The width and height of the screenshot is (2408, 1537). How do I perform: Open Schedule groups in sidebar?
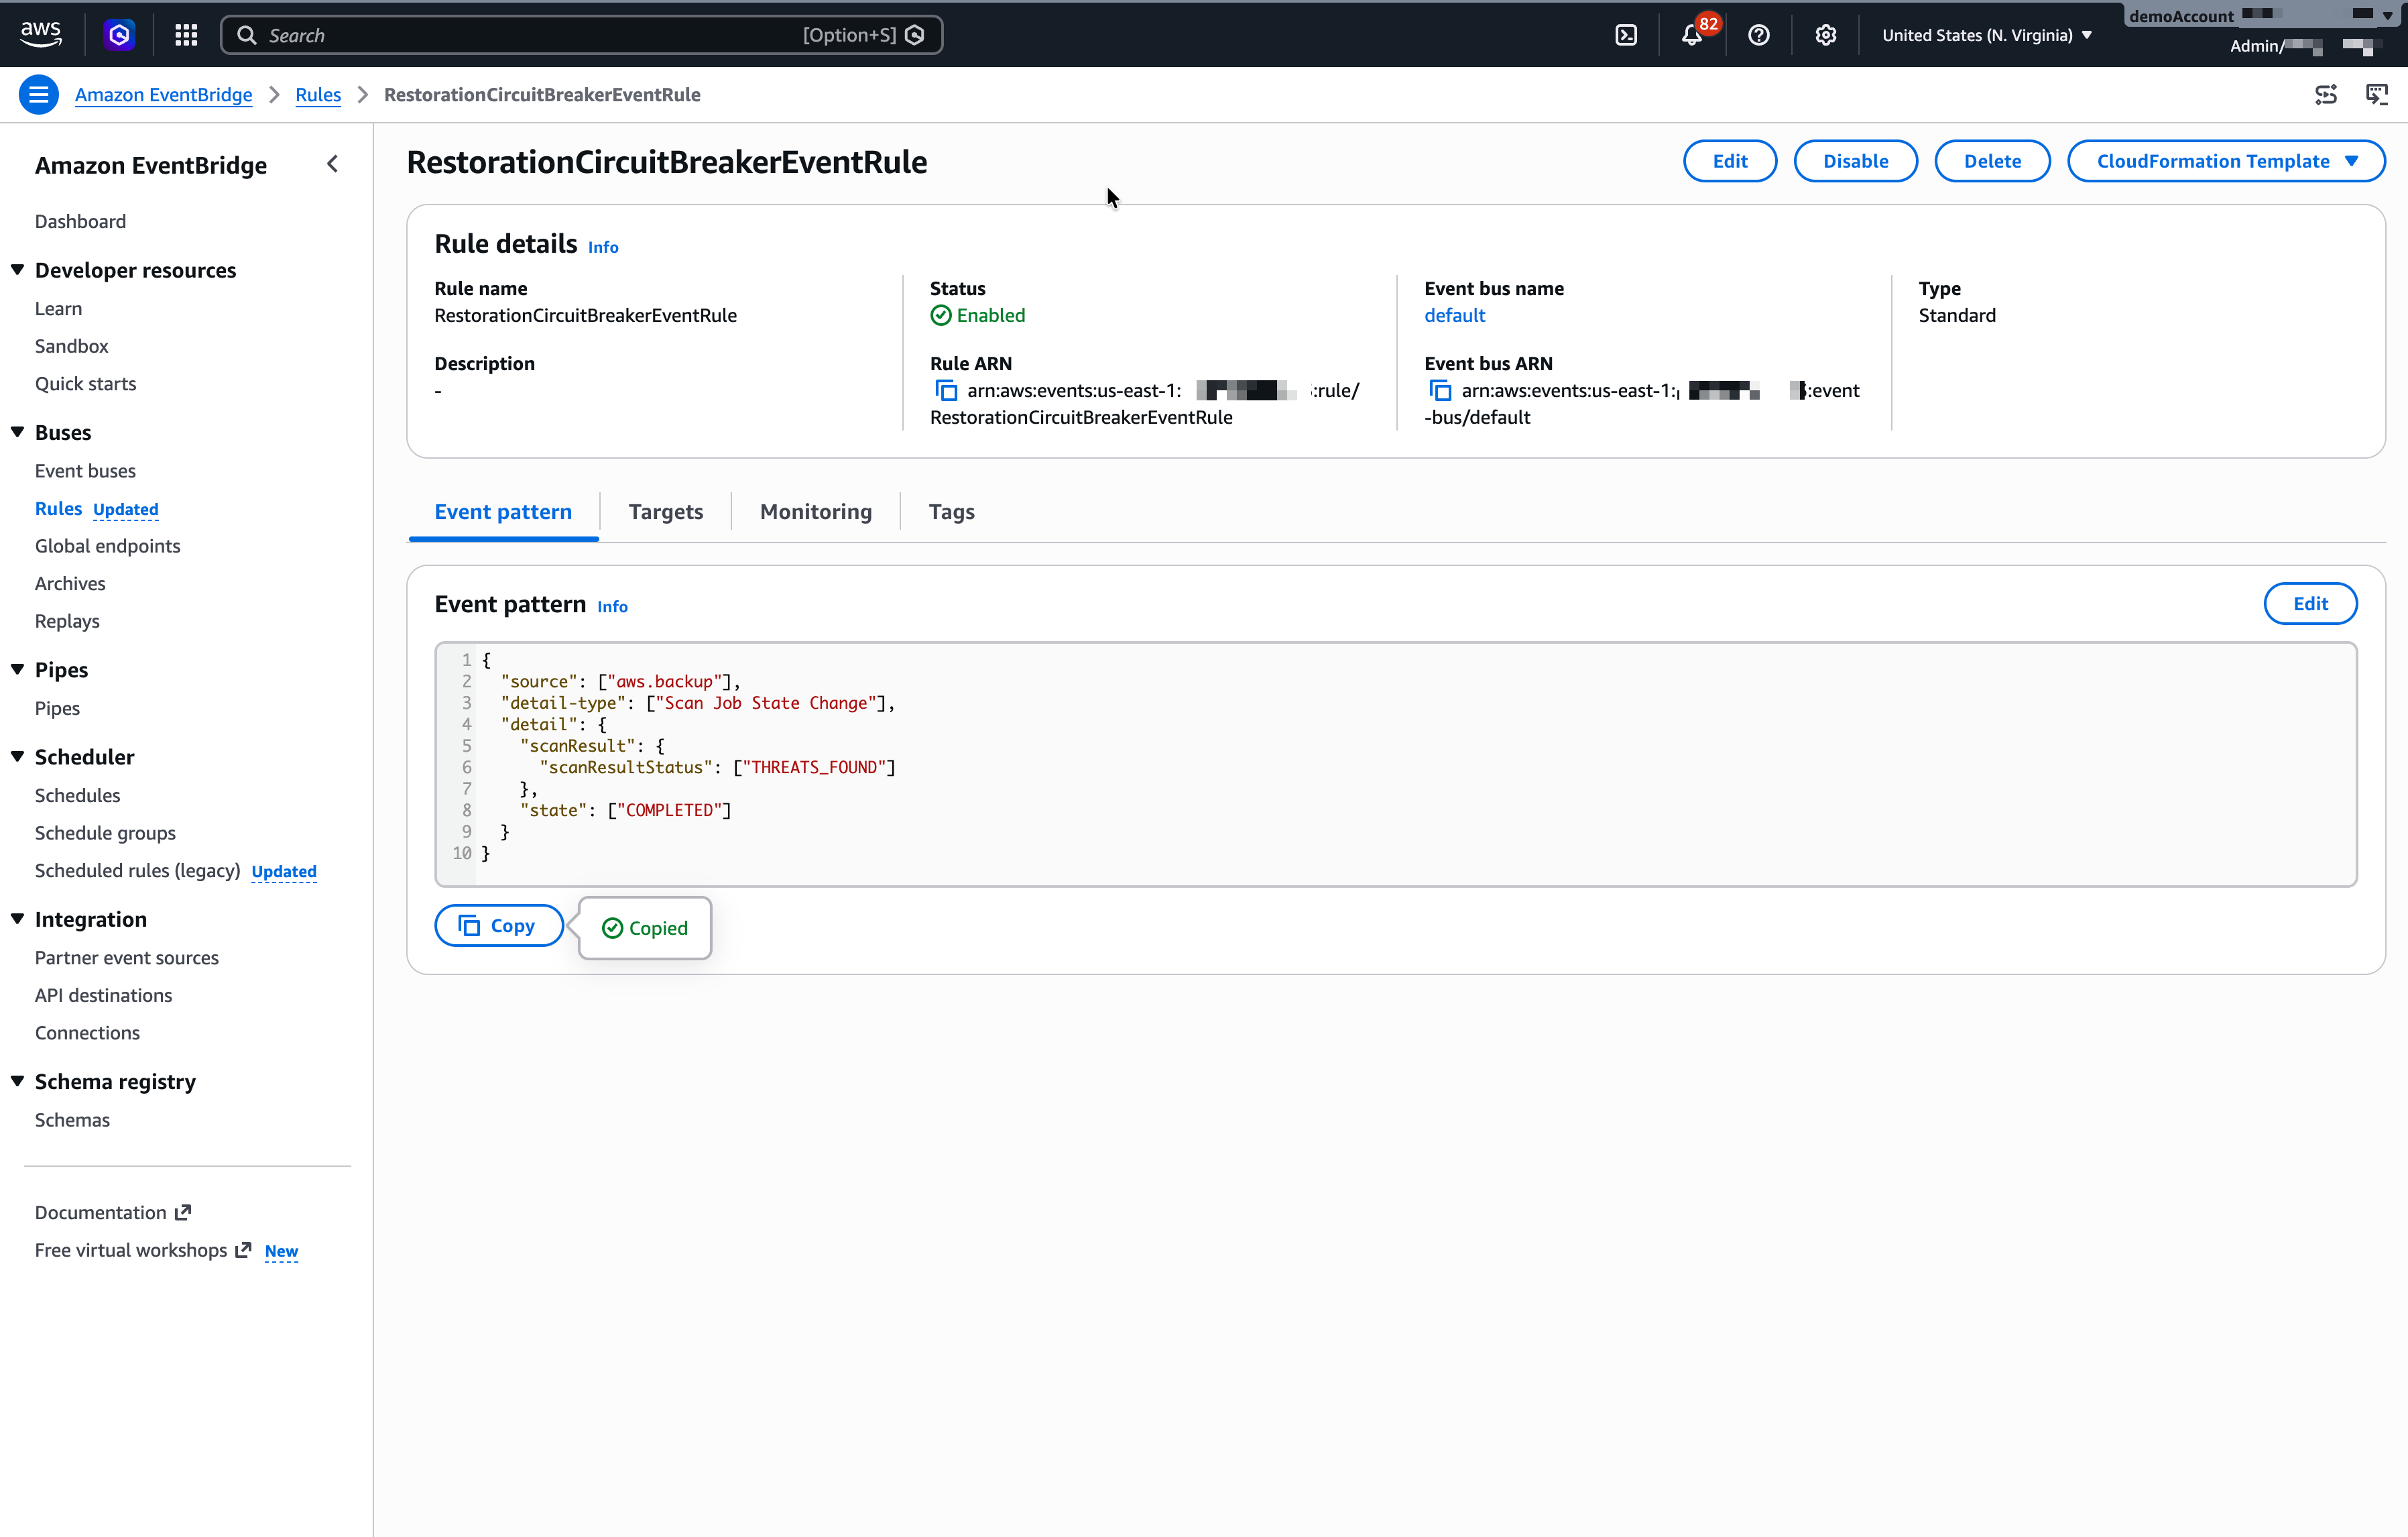pos(105,833)
